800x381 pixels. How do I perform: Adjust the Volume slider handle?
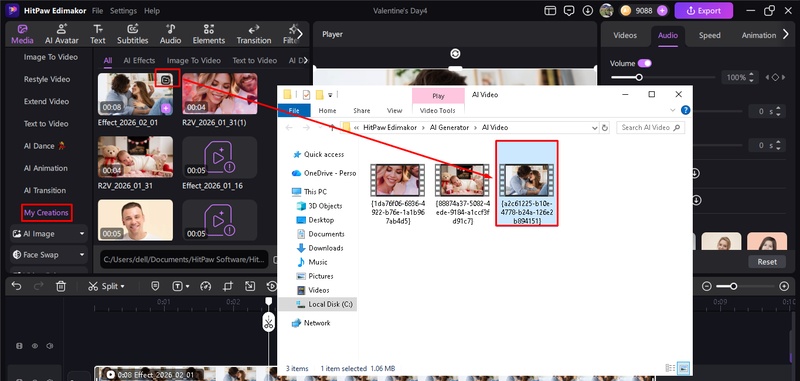pos(638,78)
